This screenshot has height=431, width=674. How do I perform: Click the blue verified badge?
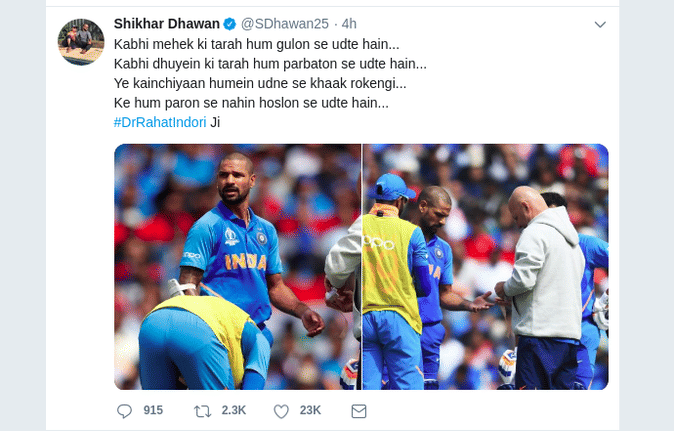(x=230, y=24)
